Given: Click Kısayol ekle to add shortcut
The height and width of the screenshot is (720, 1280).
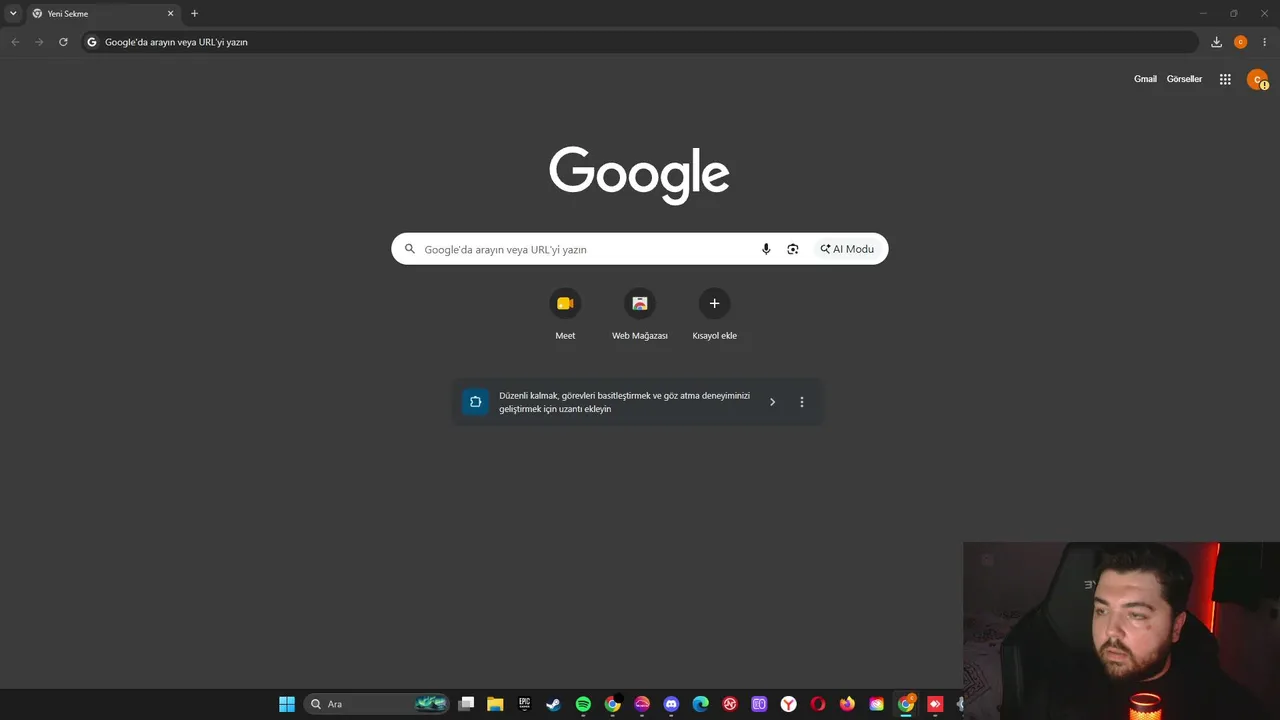Looking at the screenshot, I should tap(714, 315).
